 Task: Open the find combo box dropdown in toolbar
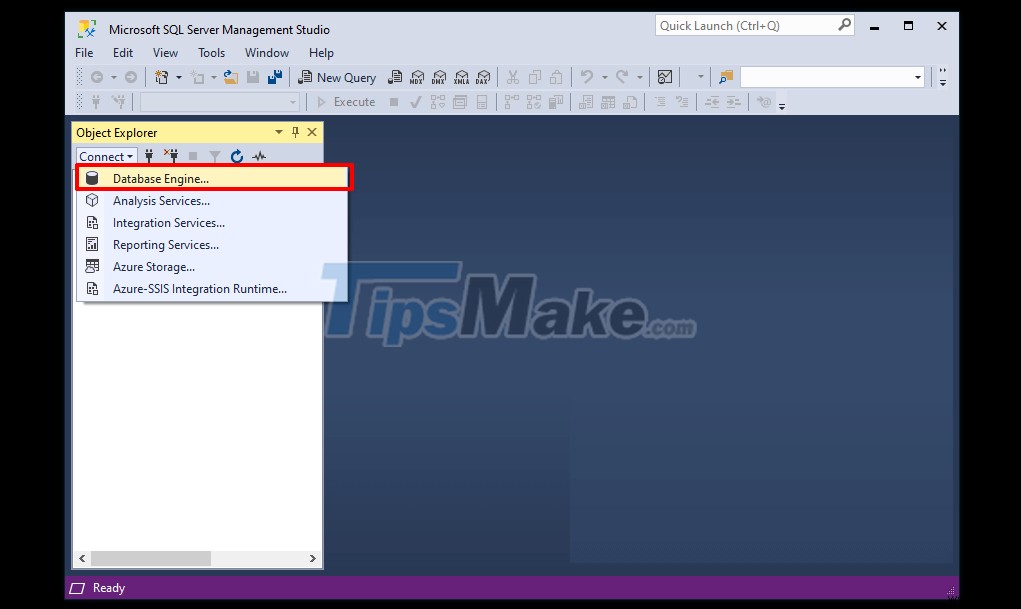(x=918, y=78)
